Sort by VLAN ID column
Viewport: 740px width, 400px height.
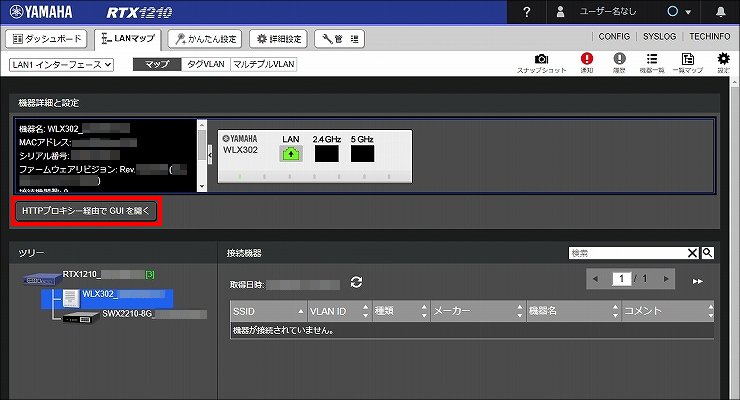point(340,311)
